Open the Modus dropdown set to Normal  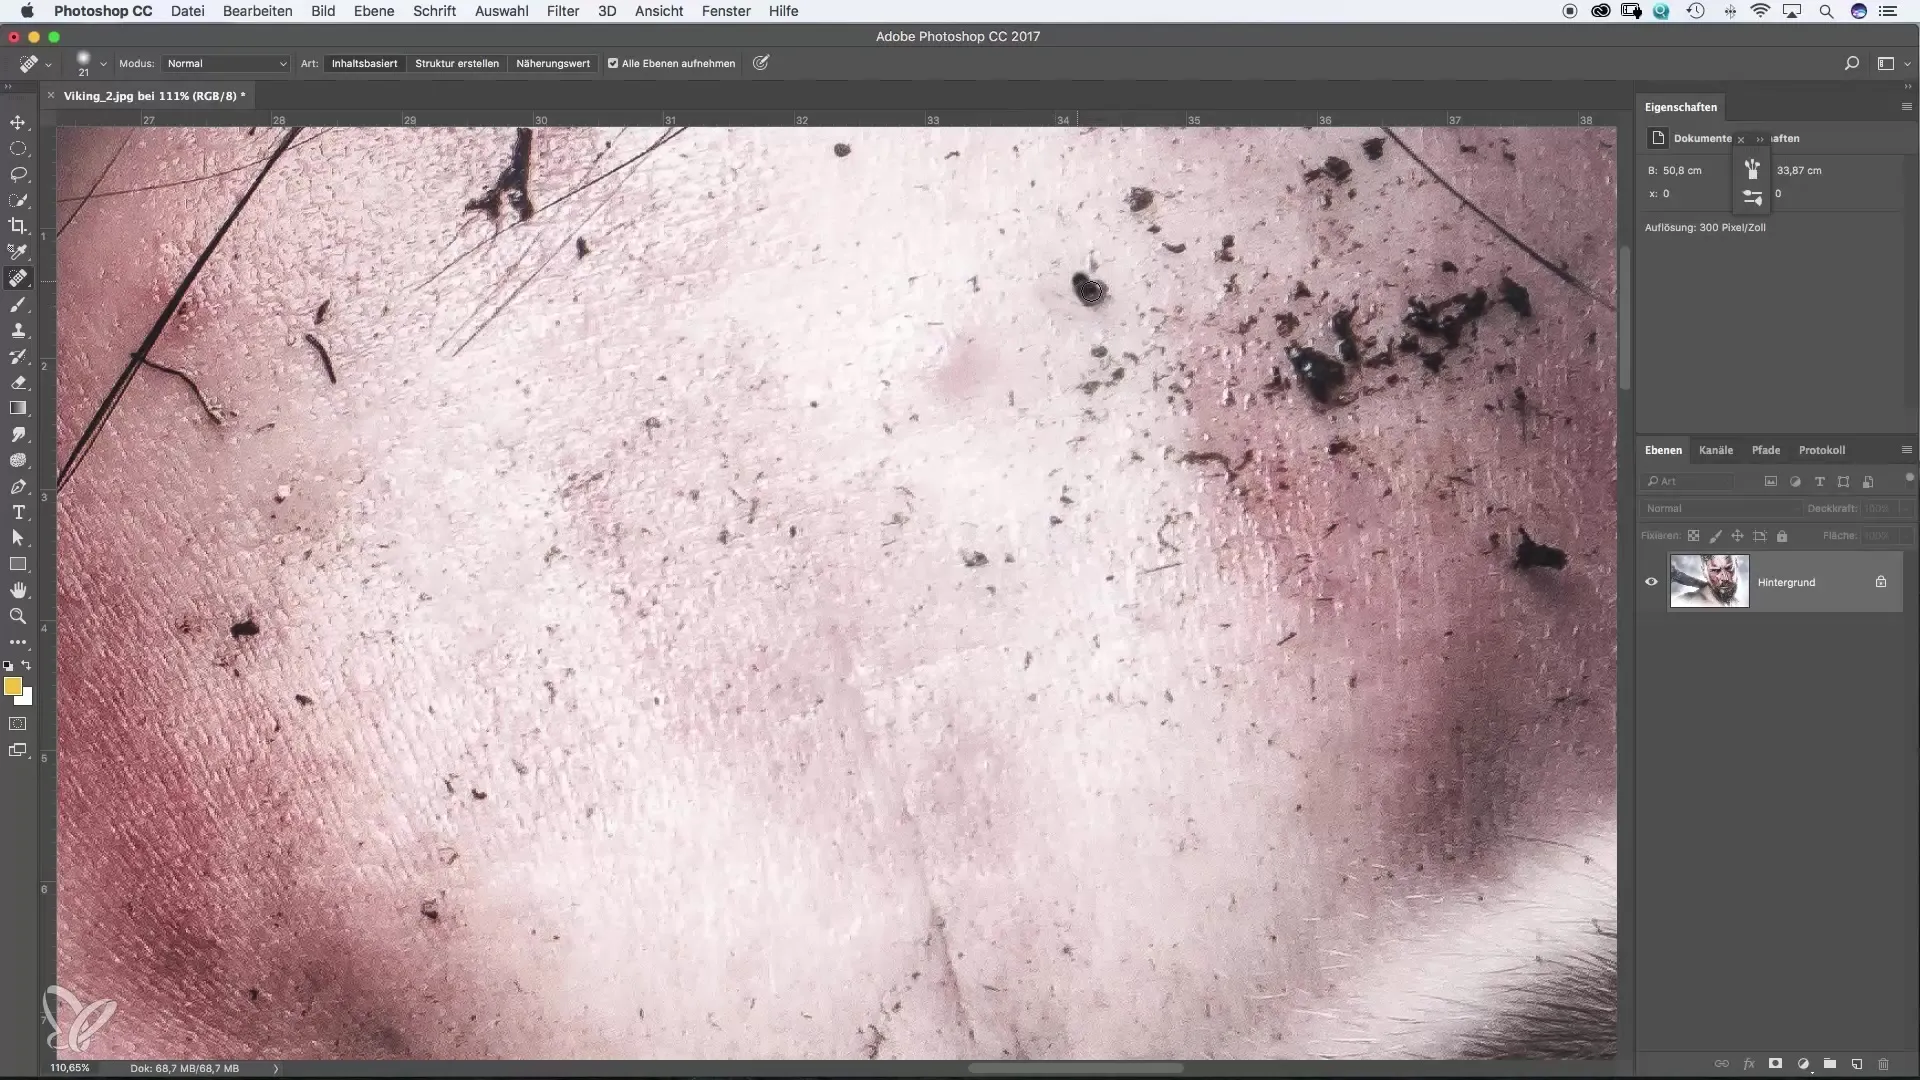pos(226,63)
